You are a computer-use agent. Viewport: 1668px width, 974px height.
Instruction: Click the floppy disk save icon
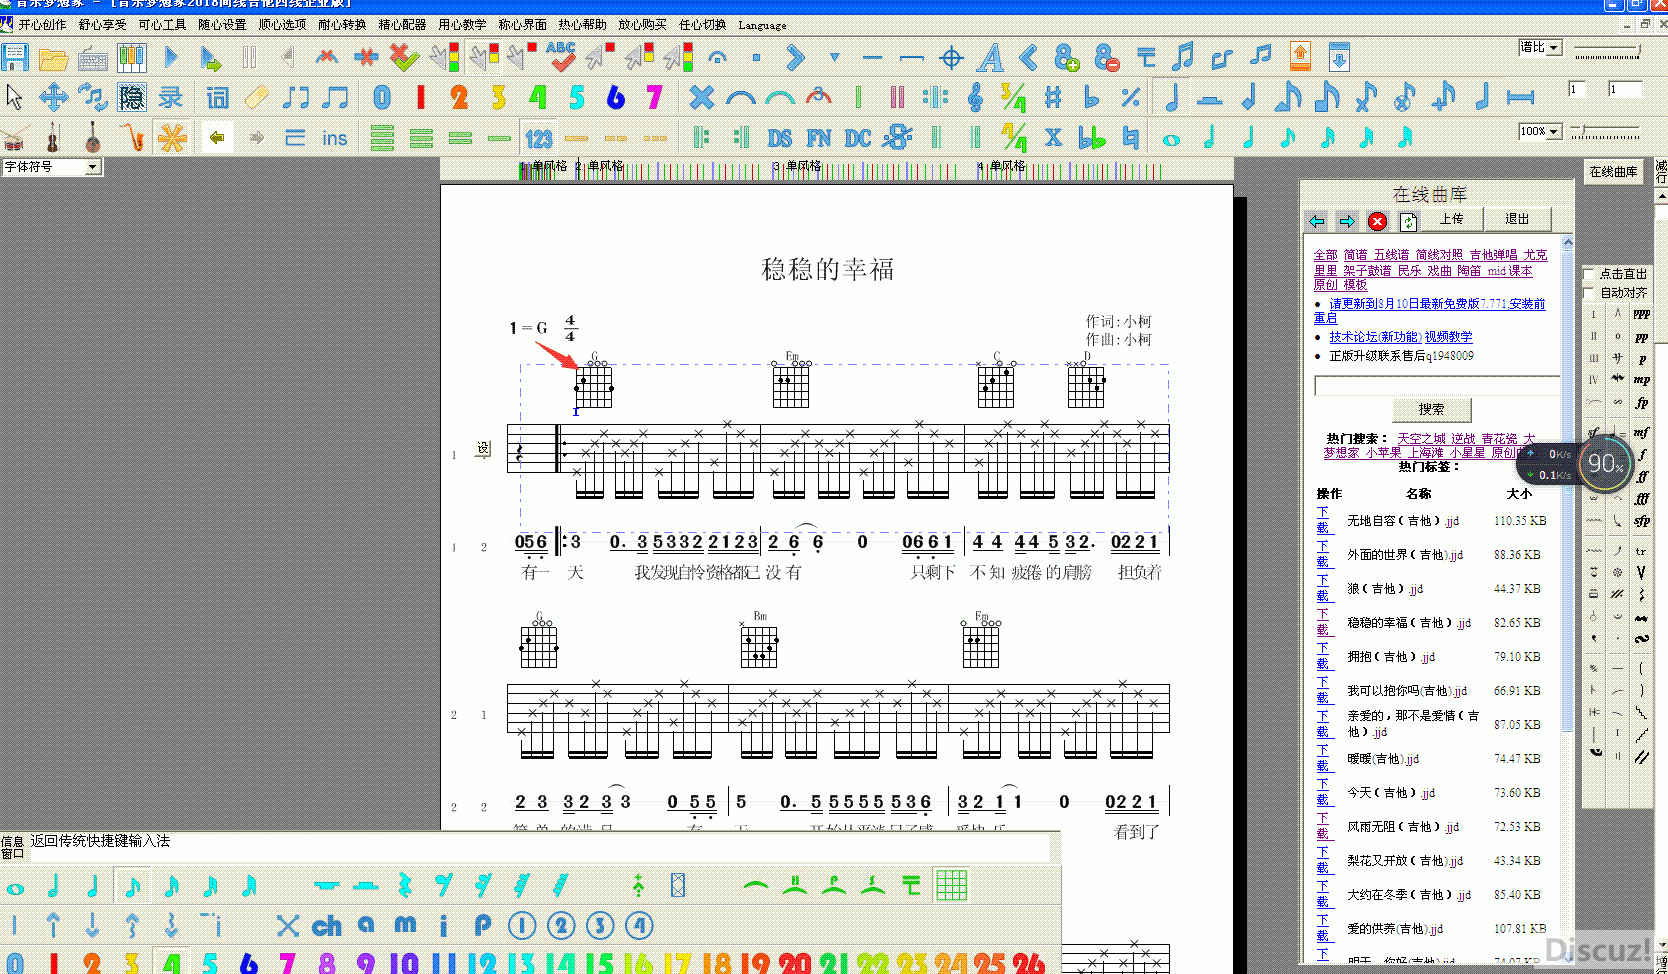[15, 57]
